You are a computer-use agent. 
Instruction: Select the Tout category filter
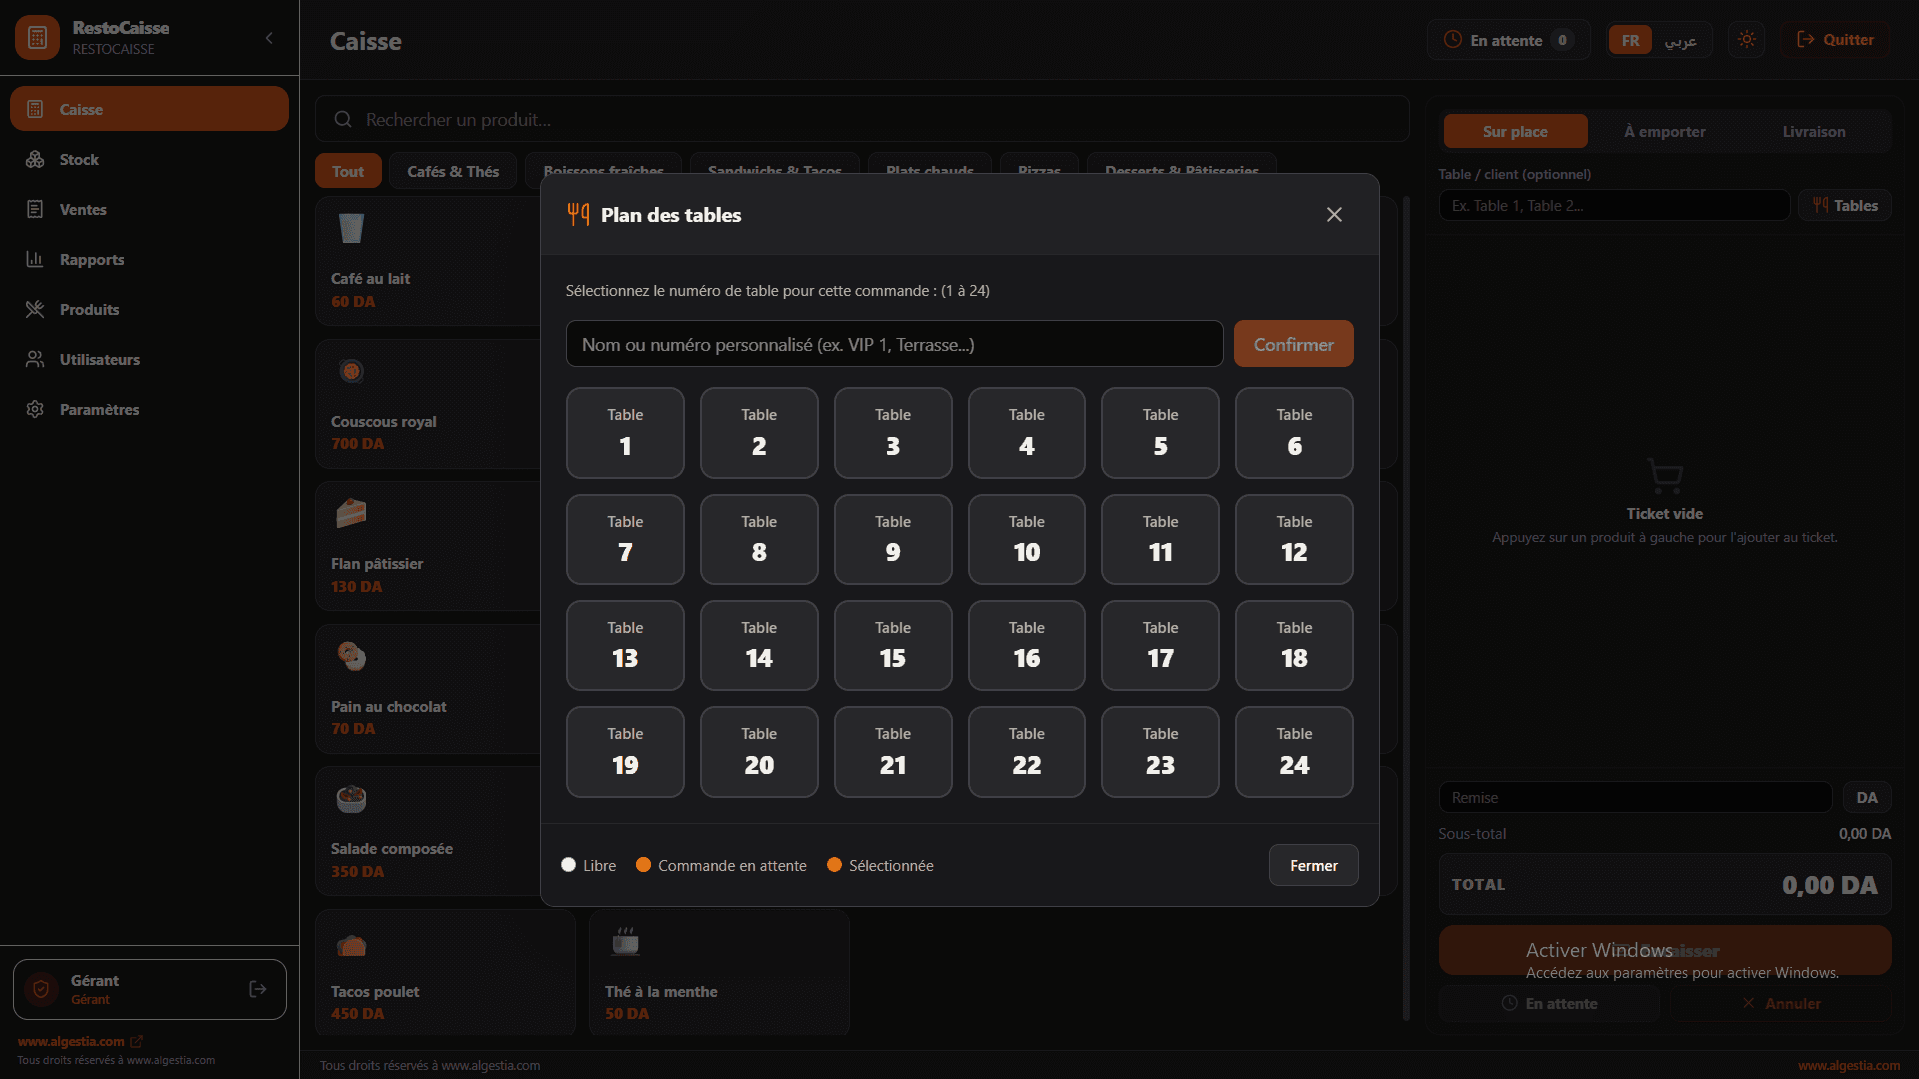click(348, 171)
